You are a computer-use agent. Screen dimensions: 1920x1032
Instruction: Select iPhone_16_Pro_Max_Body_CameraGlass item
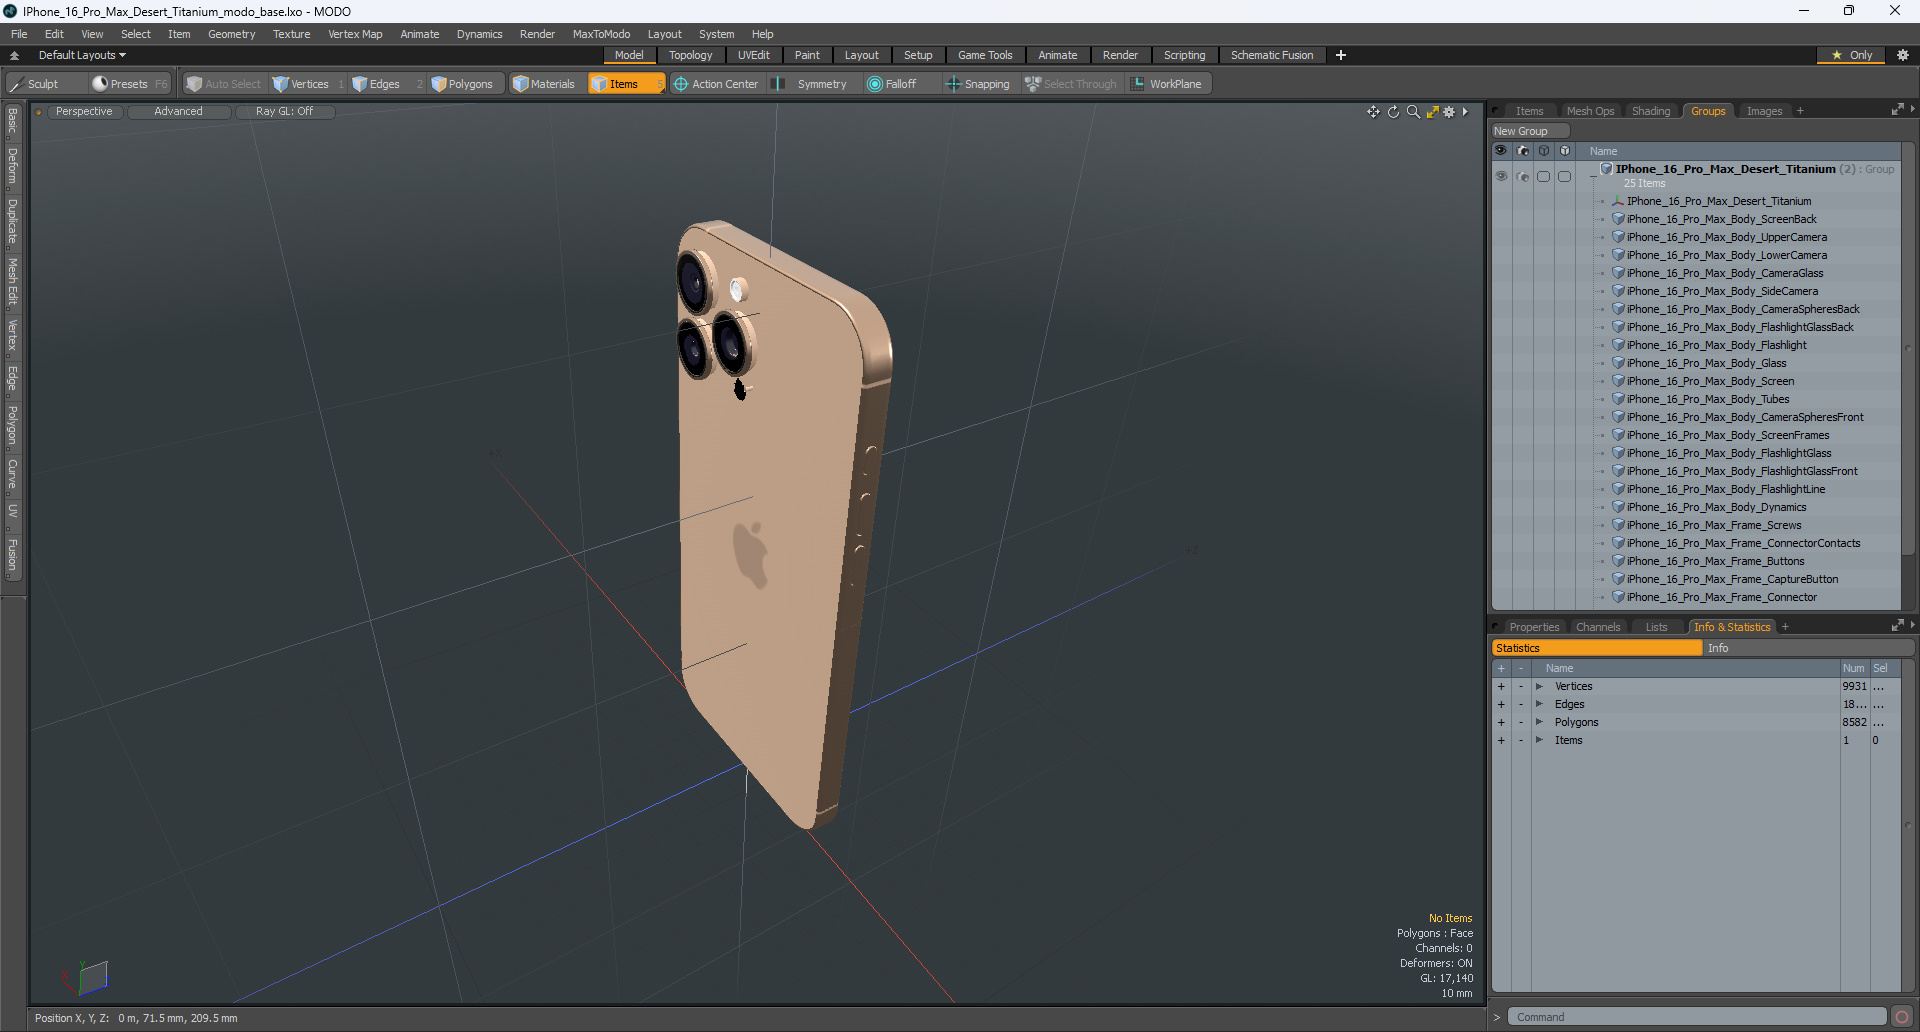[x=1725, y=273]
